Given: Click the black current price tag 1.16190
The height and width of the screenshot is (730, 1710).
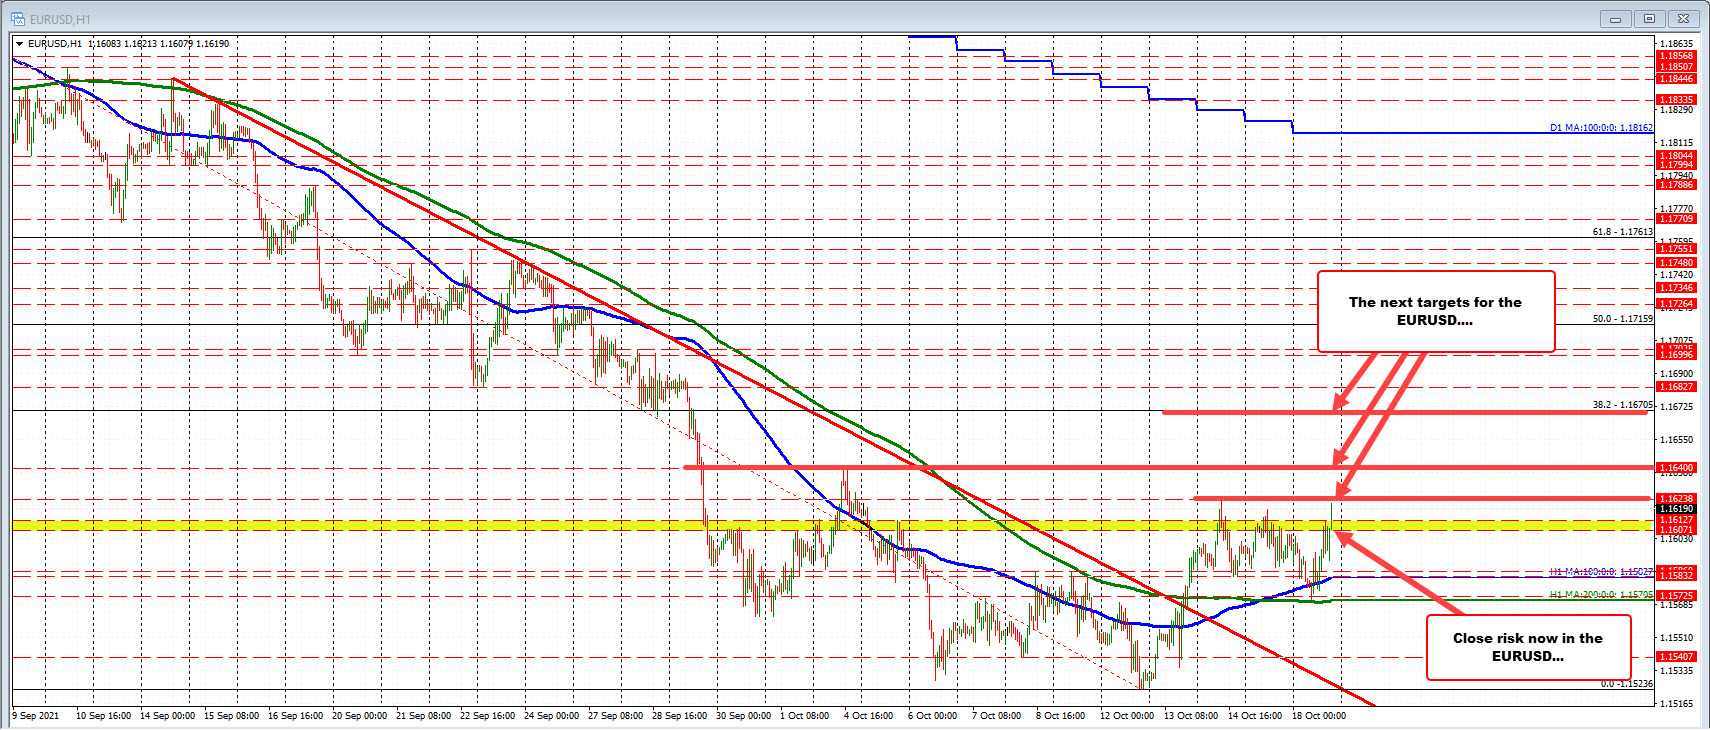Looking at the screenshot, I should 1676,509.
